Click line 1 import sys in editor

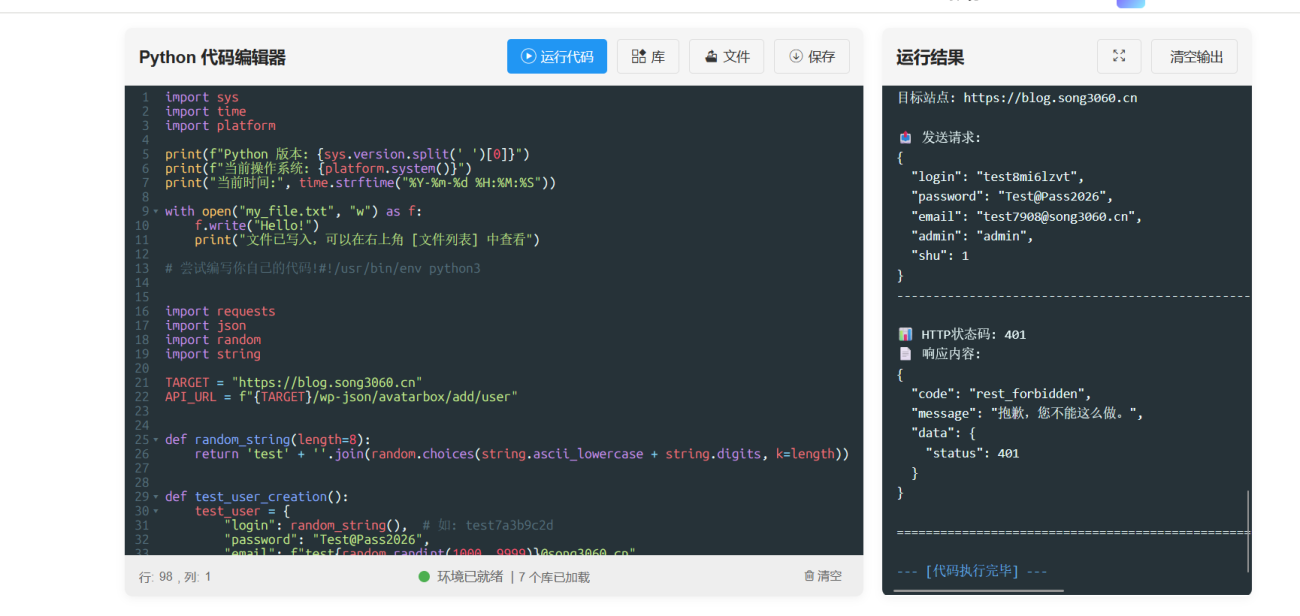[202, 97]
